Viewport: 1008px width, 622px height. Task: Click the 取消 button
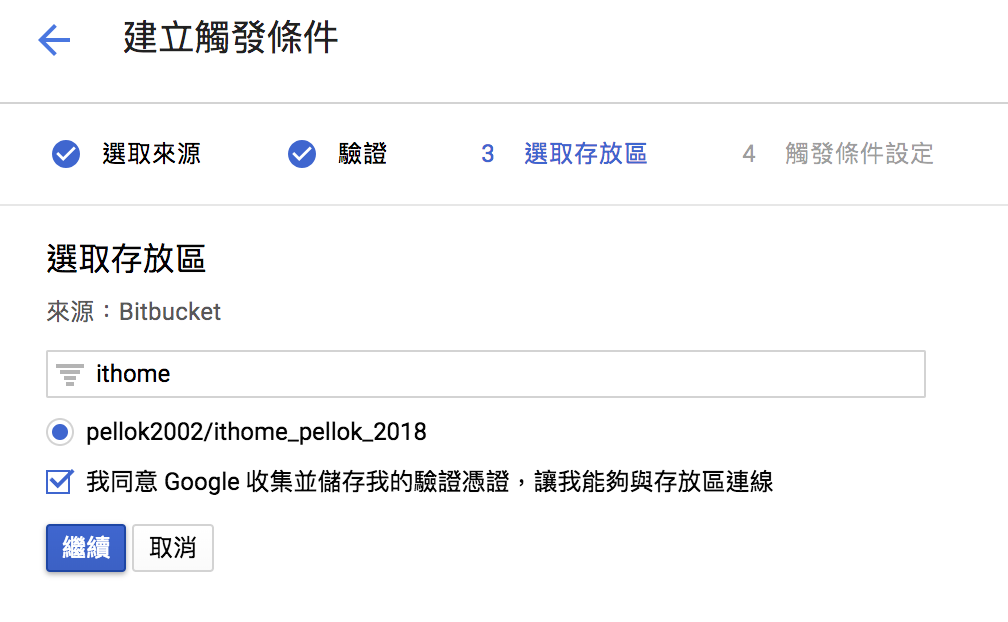(x=173, y=548)
